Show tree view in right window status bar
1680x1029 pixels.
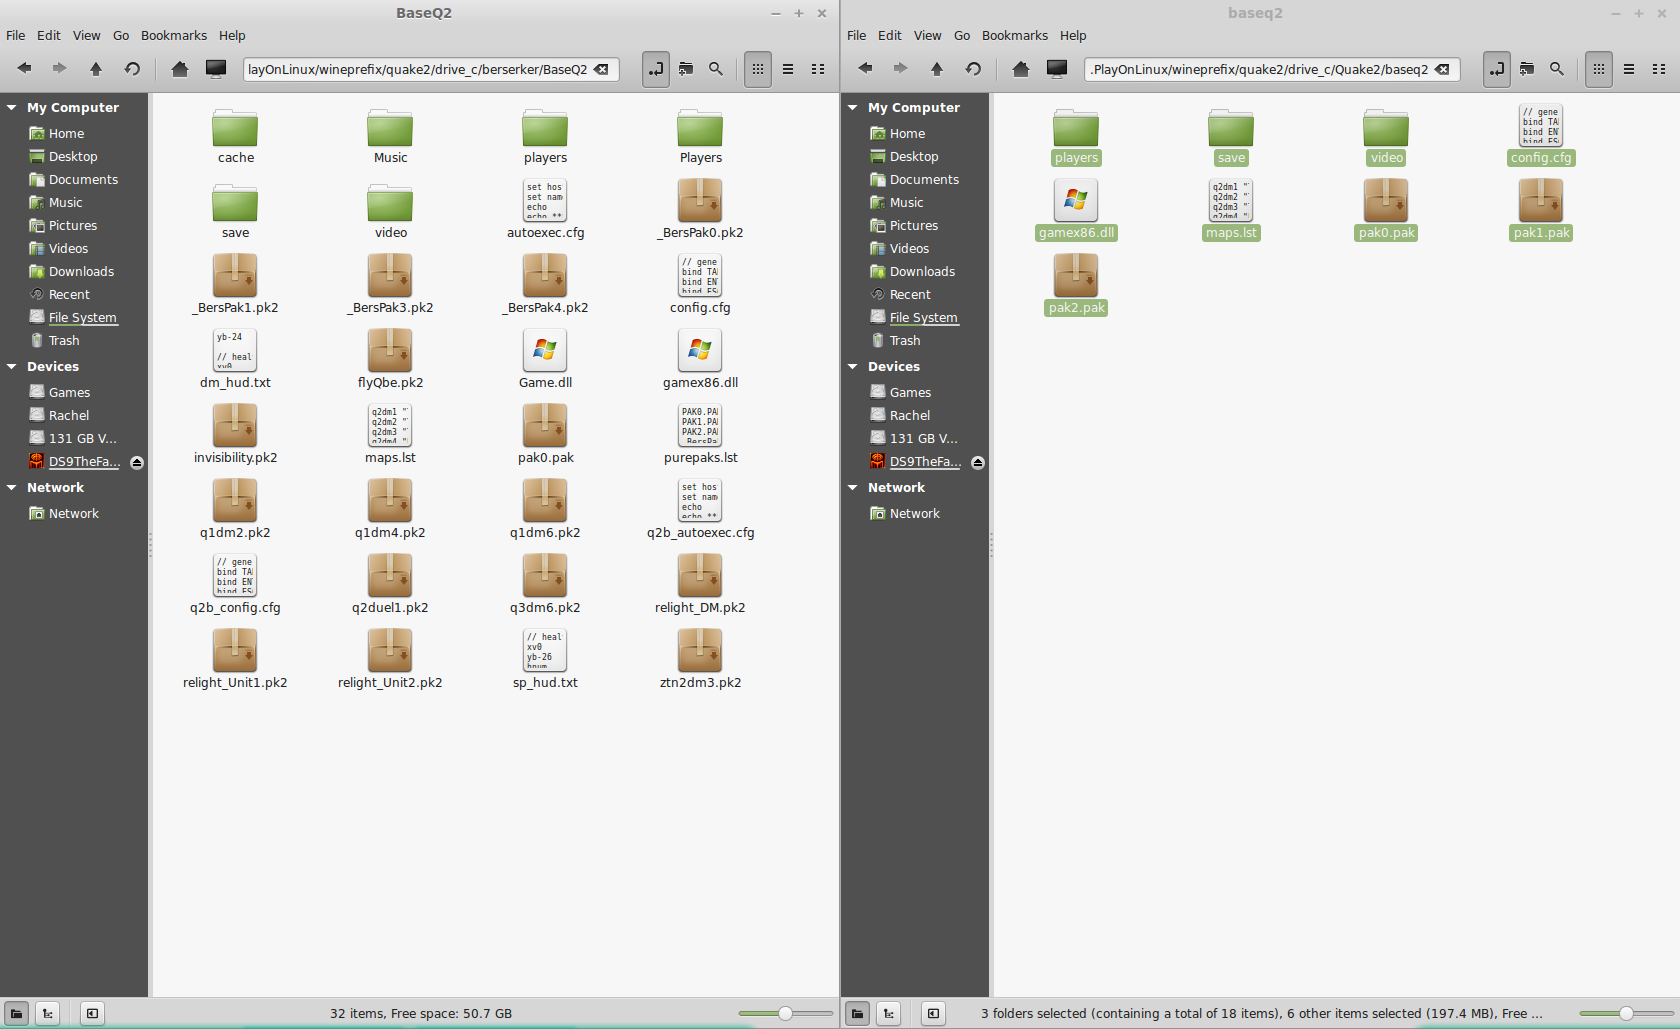888,1013
